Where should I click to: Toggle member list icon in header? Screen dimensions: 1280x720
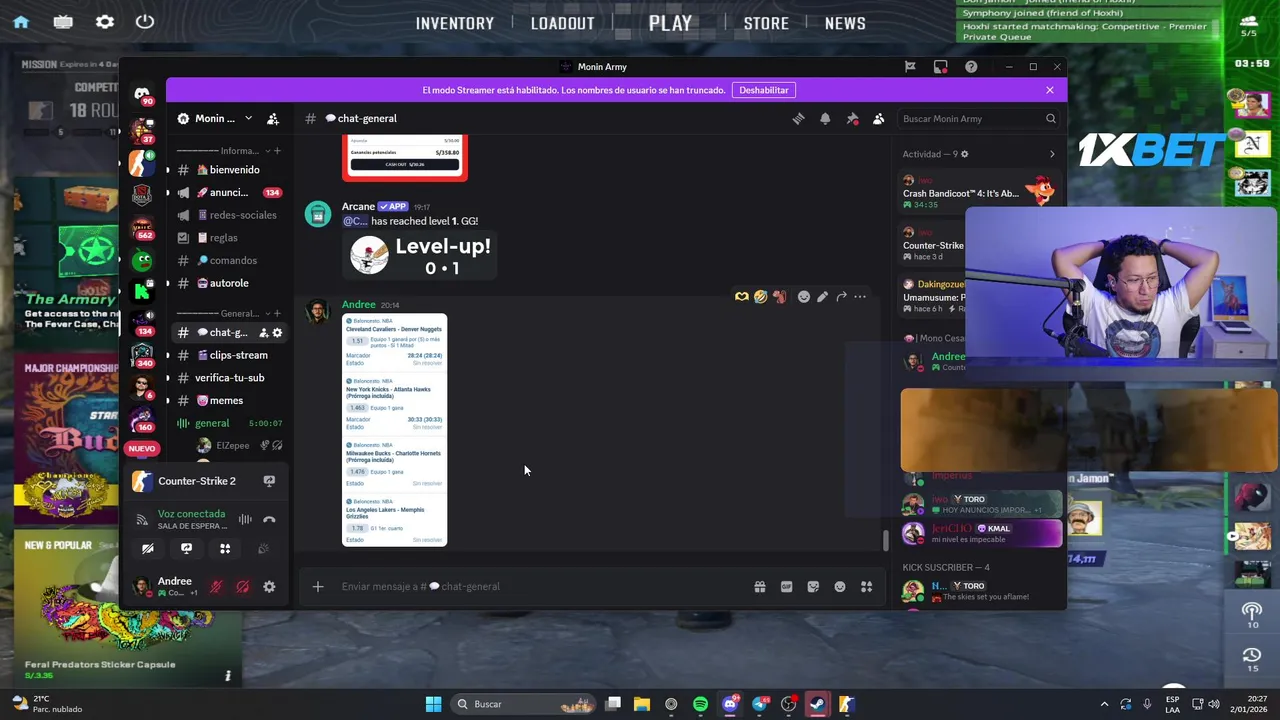(878, 118)
